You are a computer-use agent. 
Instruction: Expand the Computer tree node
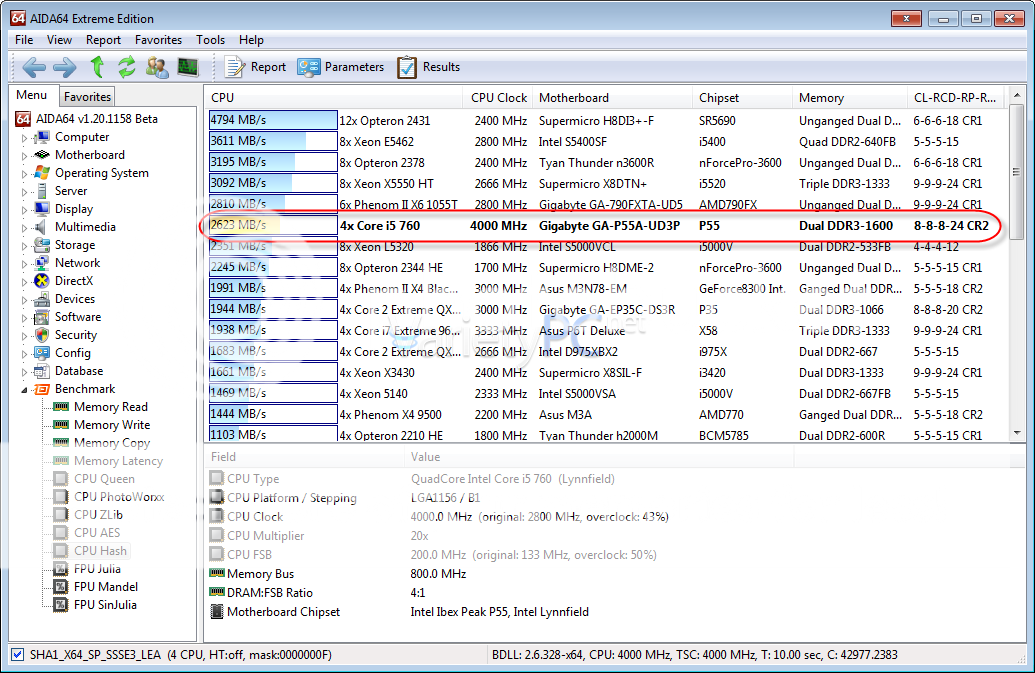[24, 138]
